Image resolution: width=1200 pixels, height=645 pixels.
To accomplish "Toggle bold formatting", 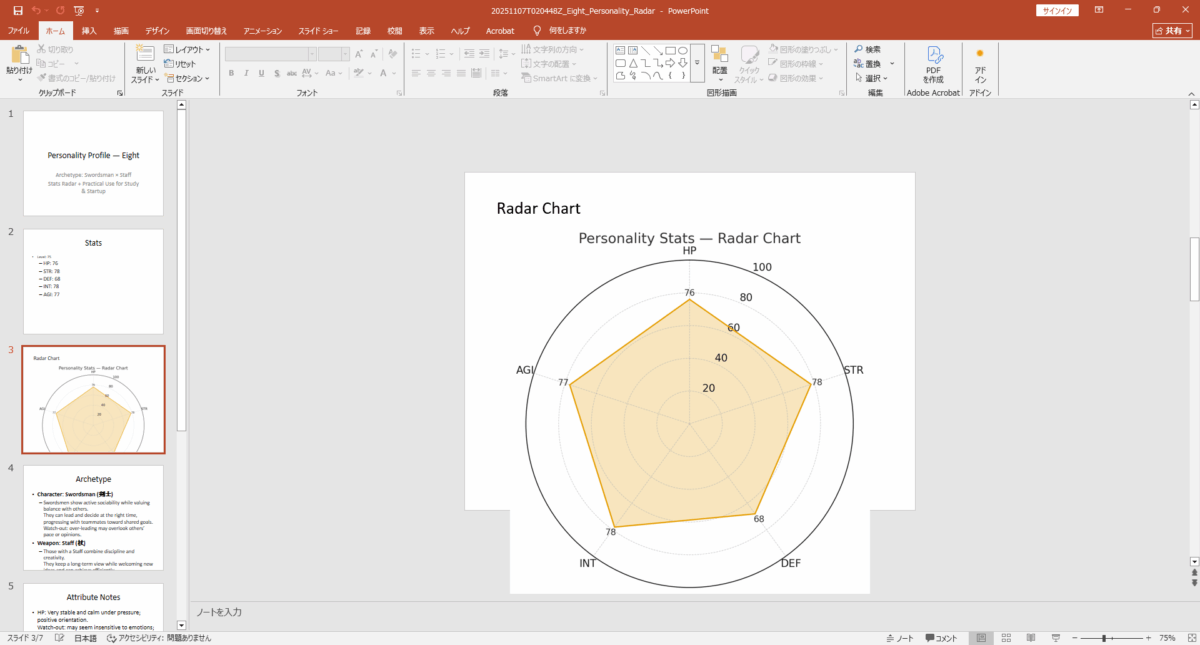I will tap(231, 73).
